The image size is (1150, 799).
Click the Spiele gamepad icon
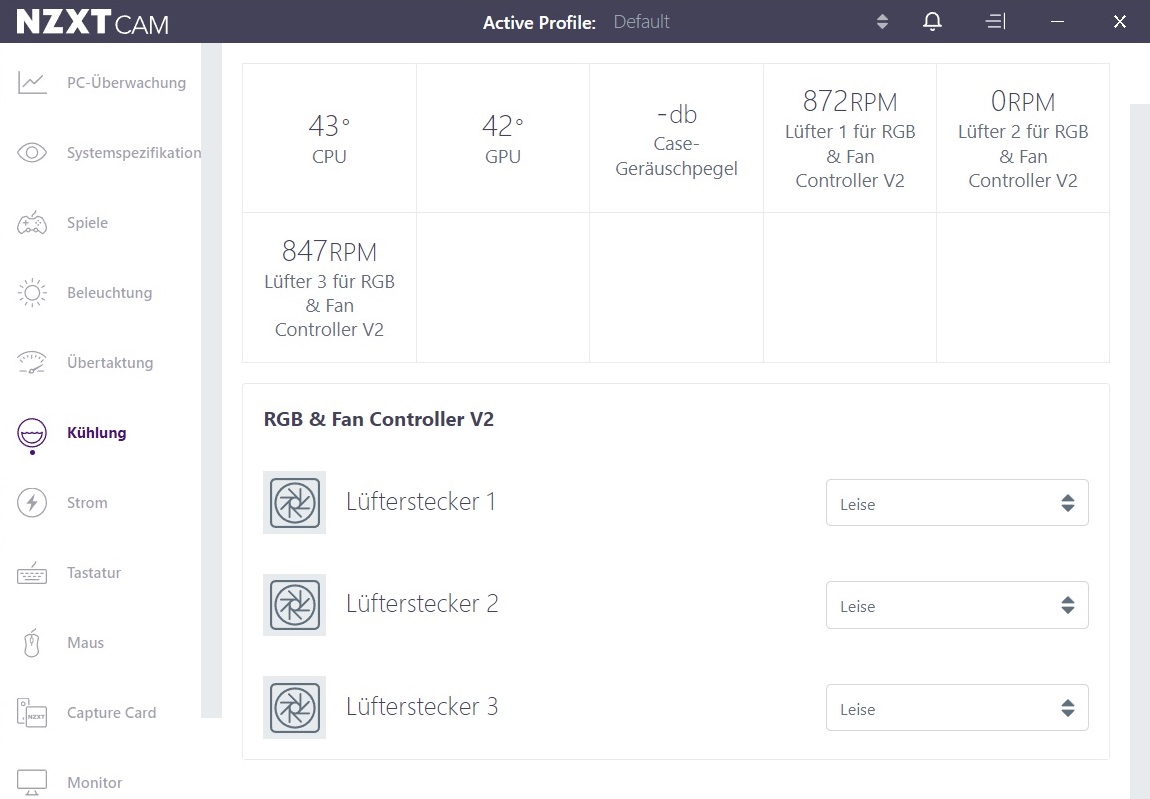click(x=32, y=222)
